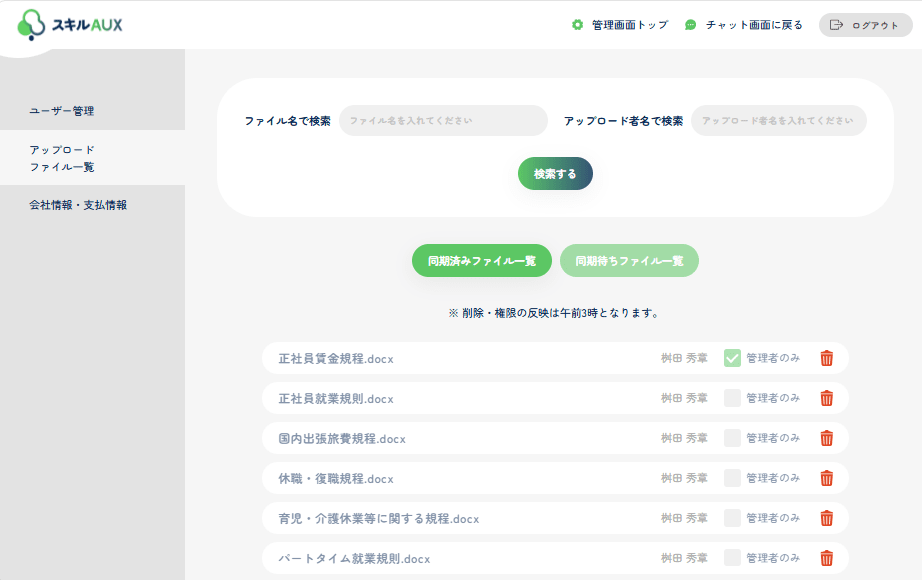Viewport: 922px width, 580px height.
Task: Go to 管理画面トップ link
Action: pos(630,25)
